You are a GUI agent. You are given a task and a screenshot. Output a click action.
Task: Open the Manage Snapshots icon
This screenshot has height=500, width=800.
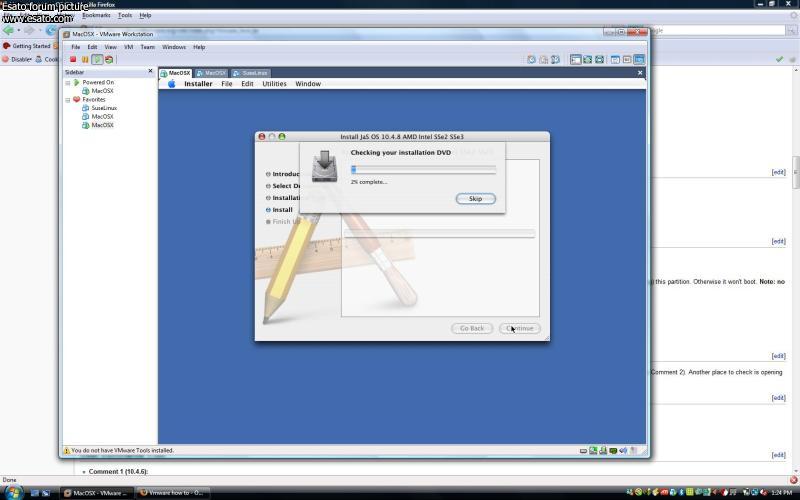pyautogui.click(x=556, y=60)
